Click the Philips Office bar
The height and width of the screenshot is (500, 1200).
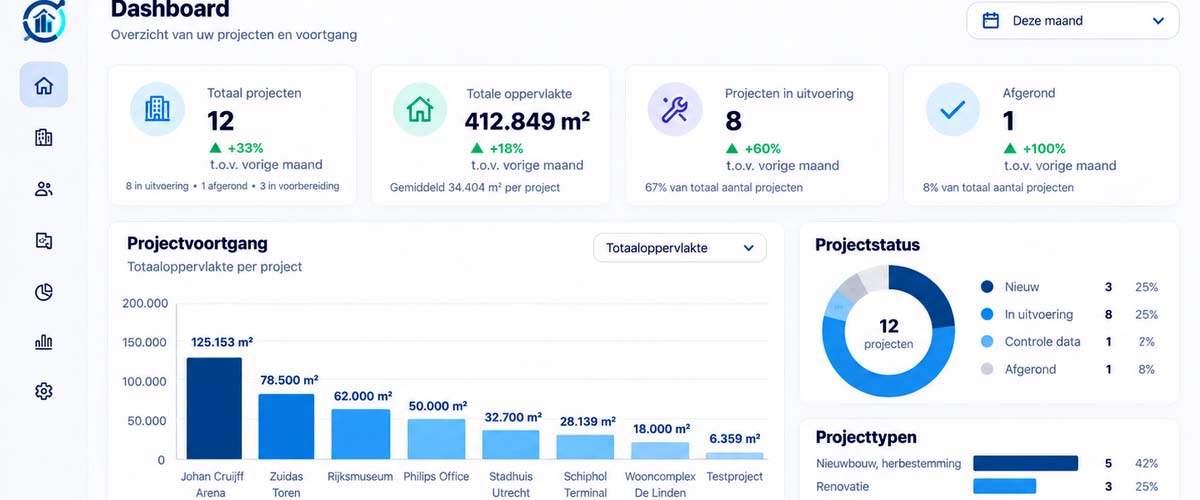[x=436, y=439]
